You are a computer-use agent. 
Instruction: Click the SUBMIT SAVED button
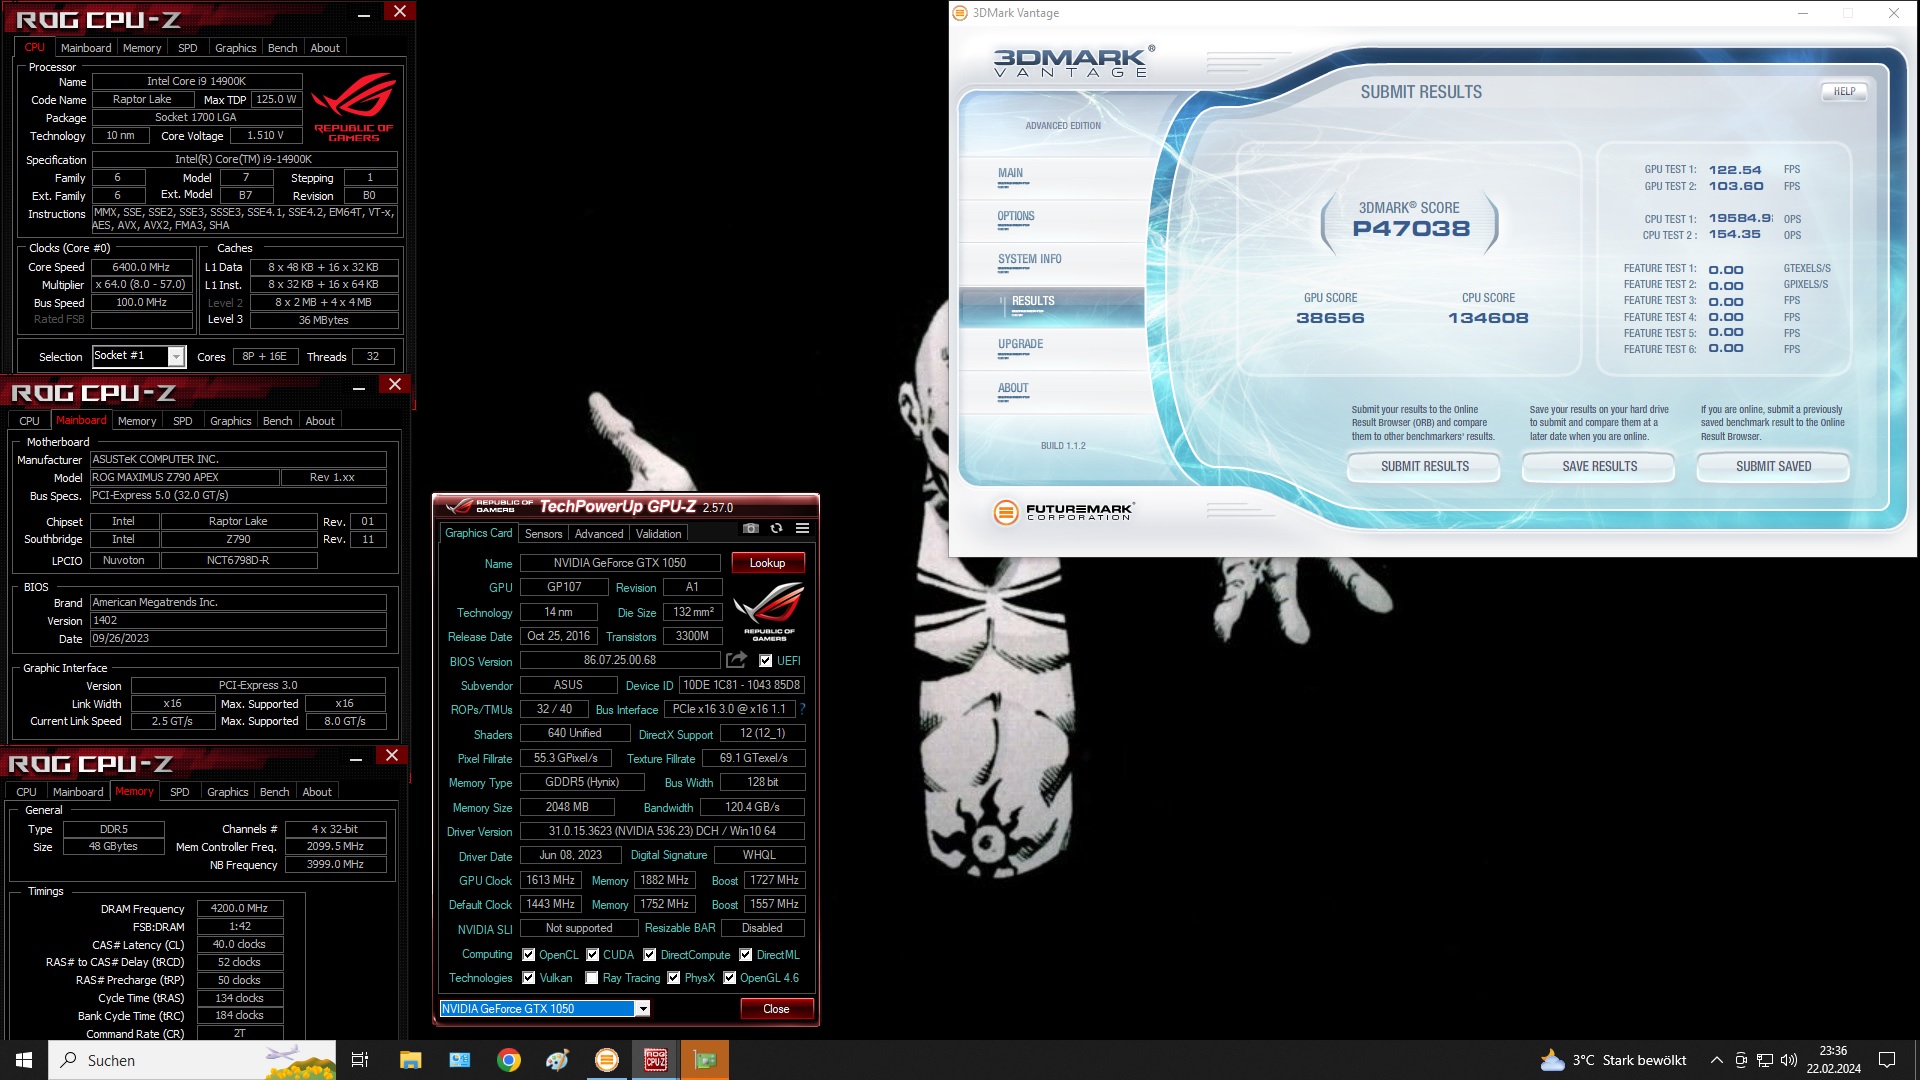[x=1774, y=467]
